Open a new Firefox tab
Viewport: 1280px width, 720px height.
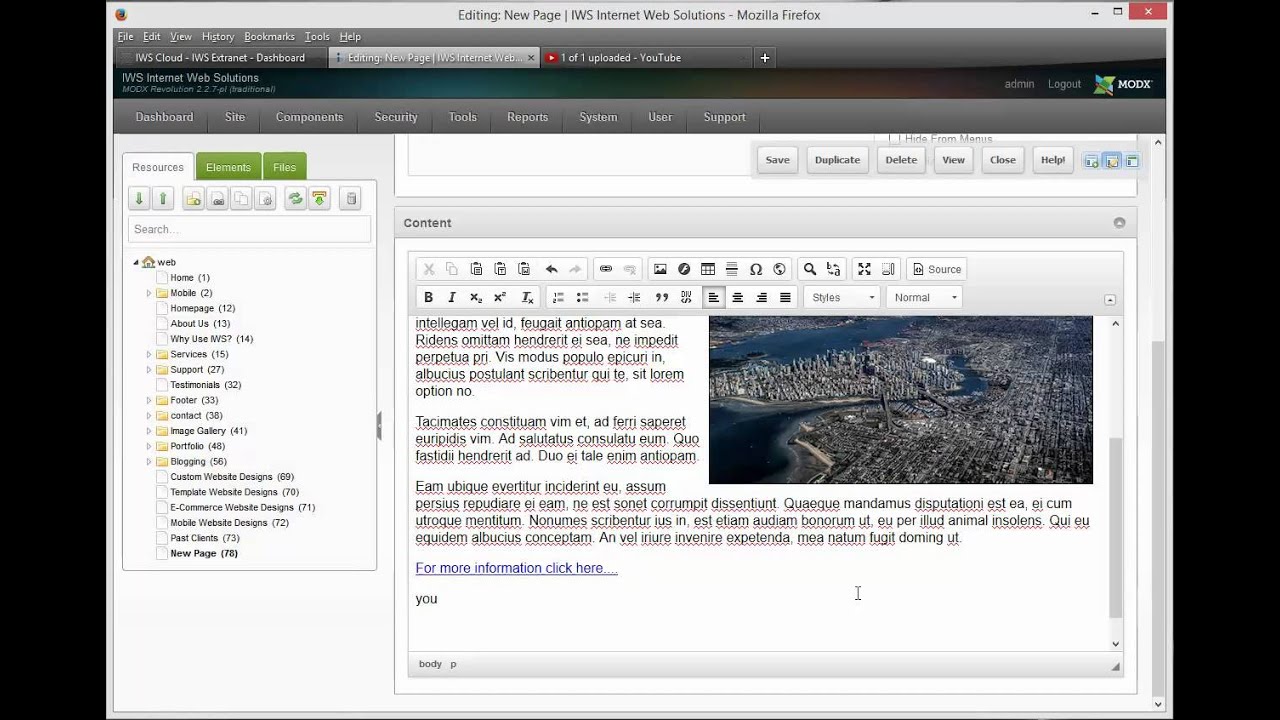[764, 58]
